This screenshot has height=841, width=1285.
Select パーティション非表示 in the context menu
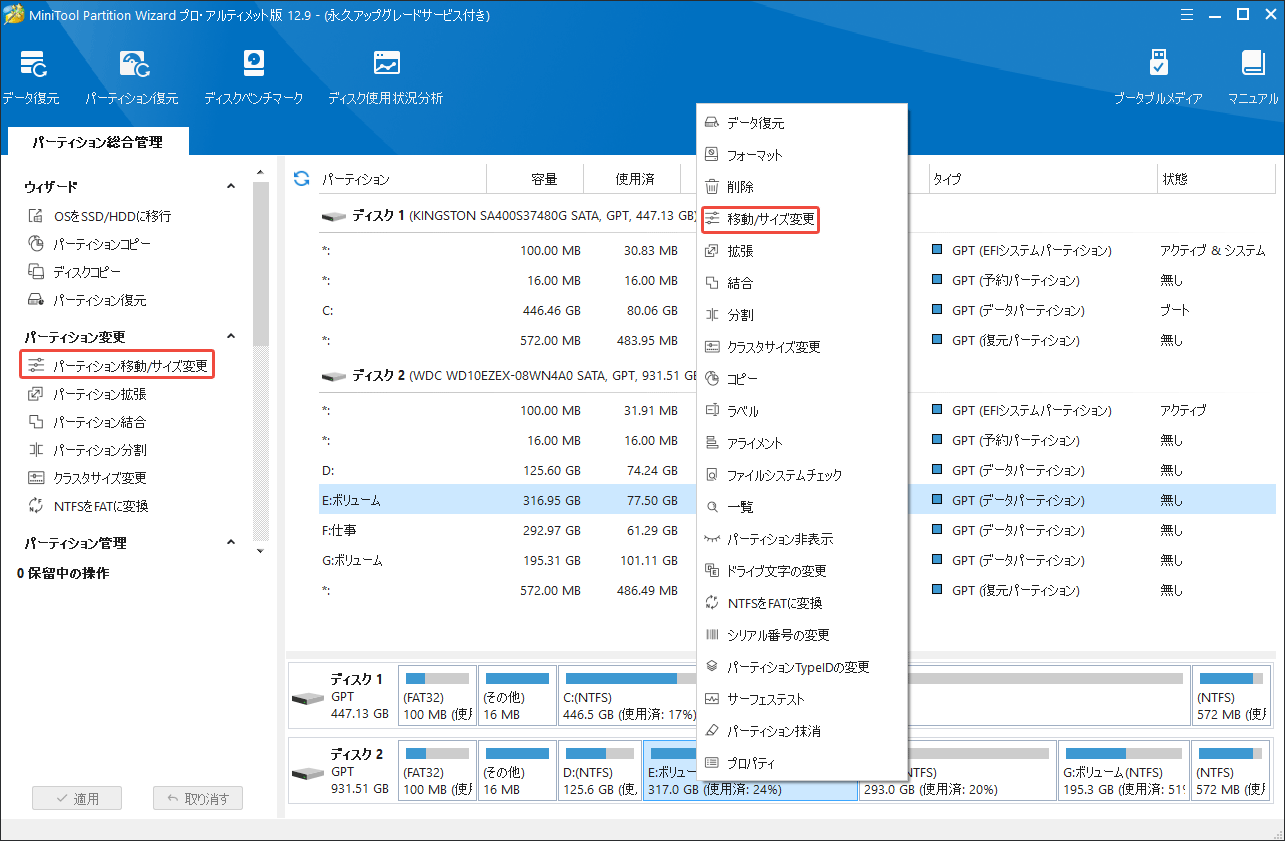[802, 539]
